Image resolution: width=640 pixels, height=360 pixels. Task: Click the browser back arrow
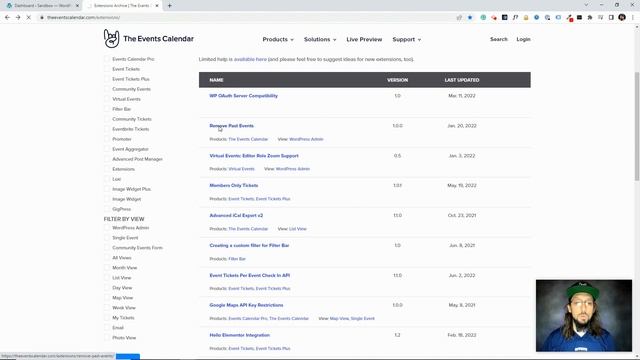(7, 18)
